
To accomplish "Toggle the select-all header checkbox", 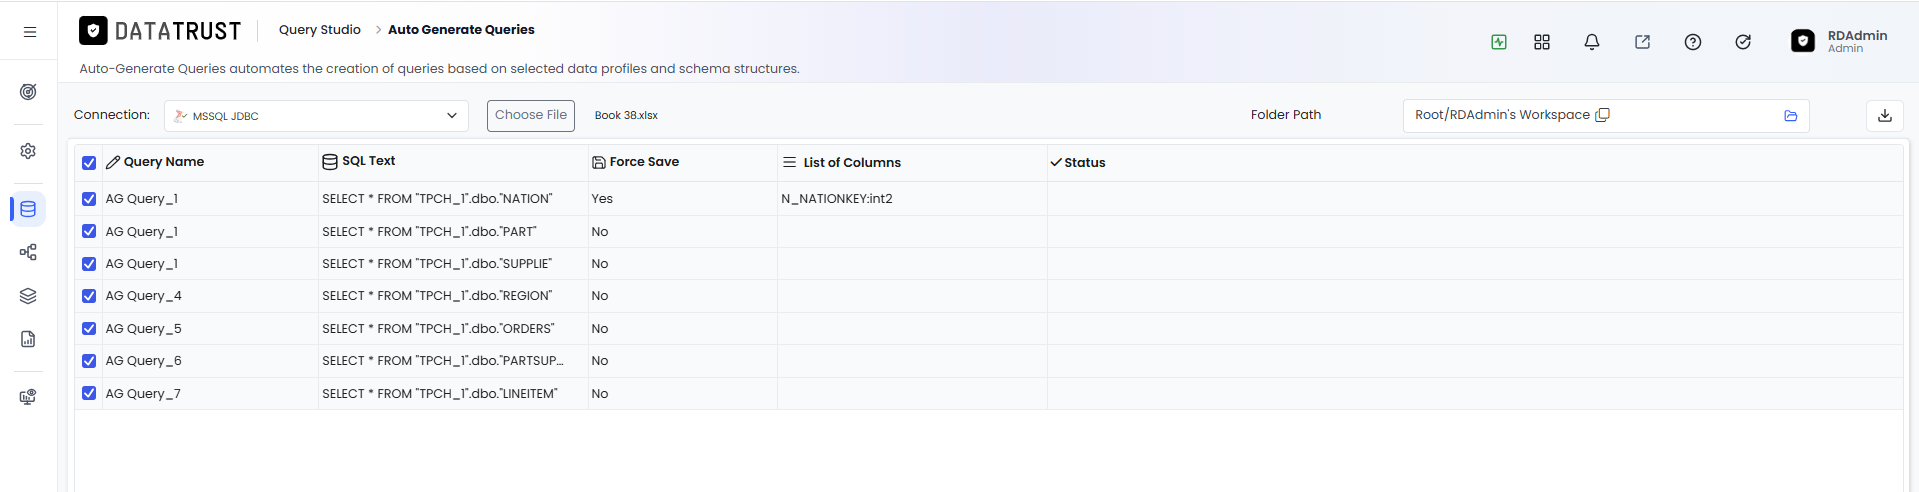I will point(89,162).
